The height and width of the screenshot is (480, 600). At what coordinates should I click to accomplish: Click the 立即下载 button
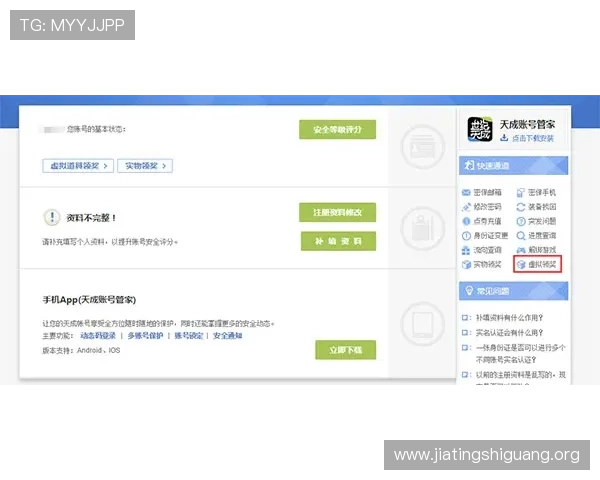346,350
